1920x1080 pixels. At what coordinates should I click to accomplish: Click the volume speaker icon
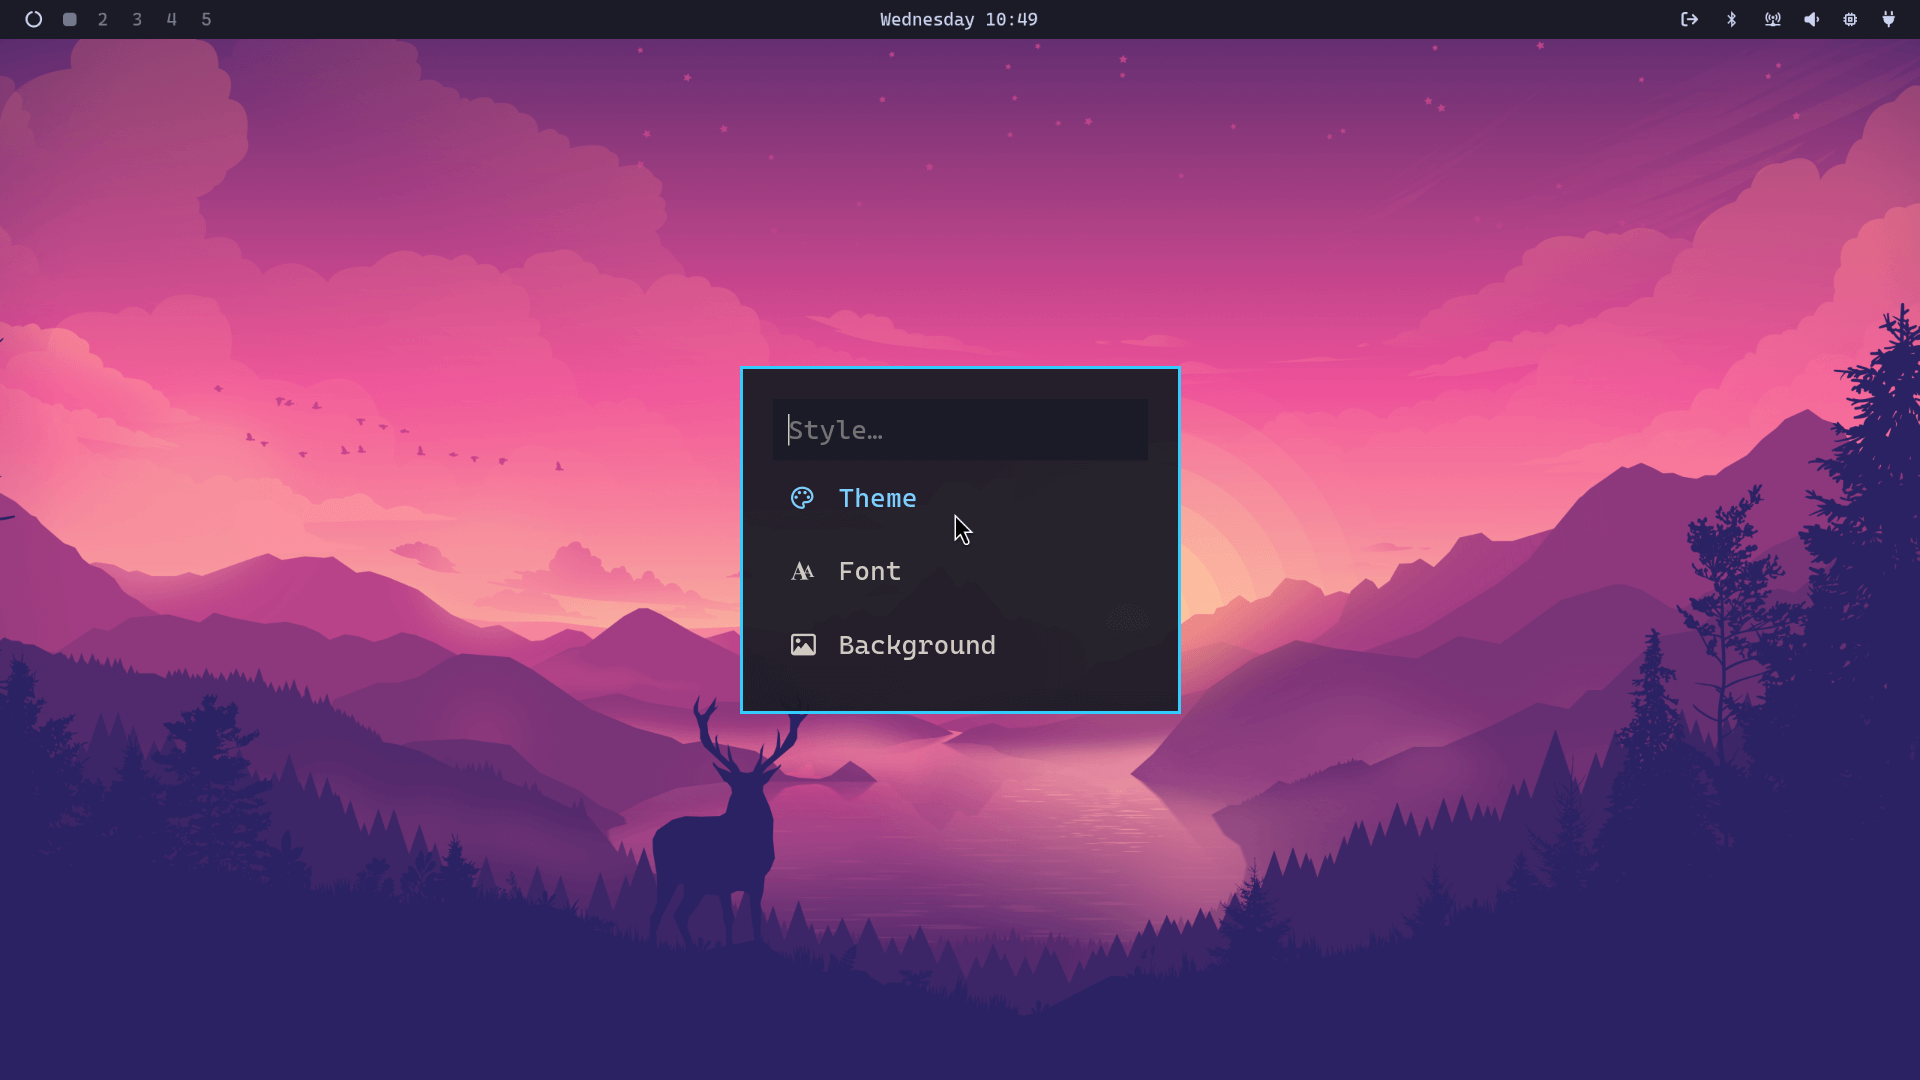pyautogui.click(x=1811, y=19)
